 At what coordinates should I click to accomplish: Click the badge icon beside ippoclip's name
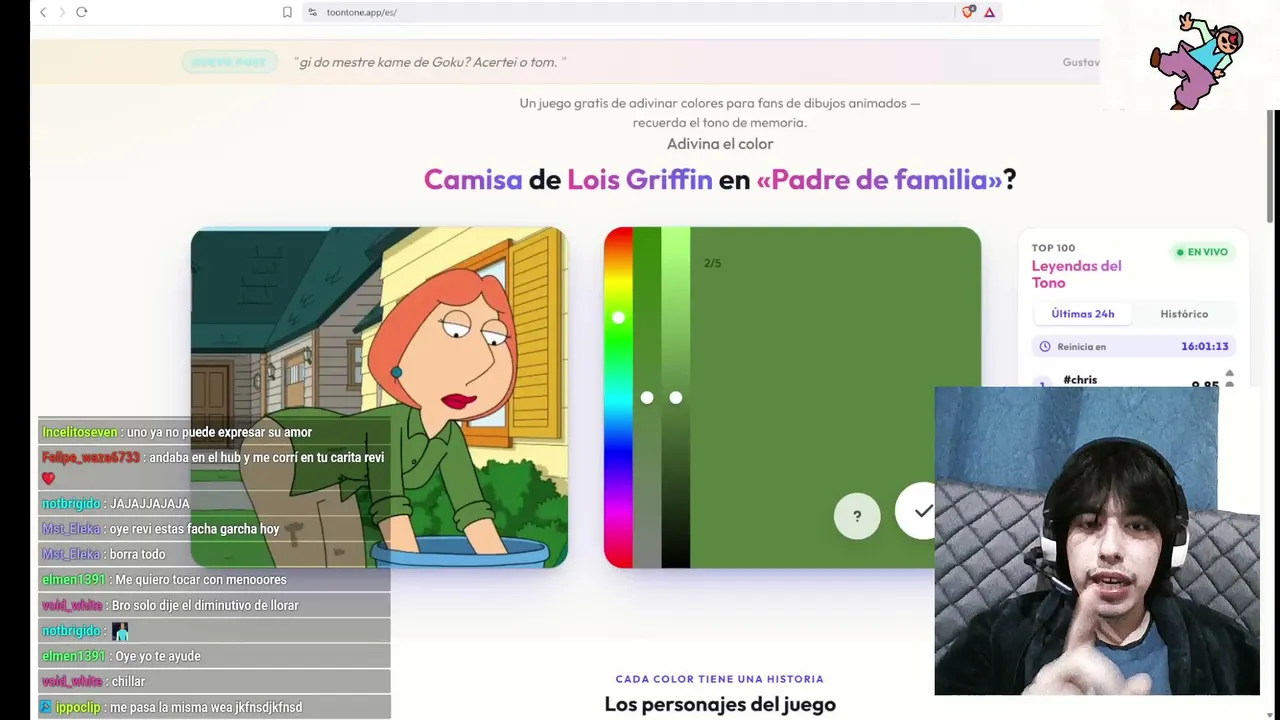click(45, 707)
